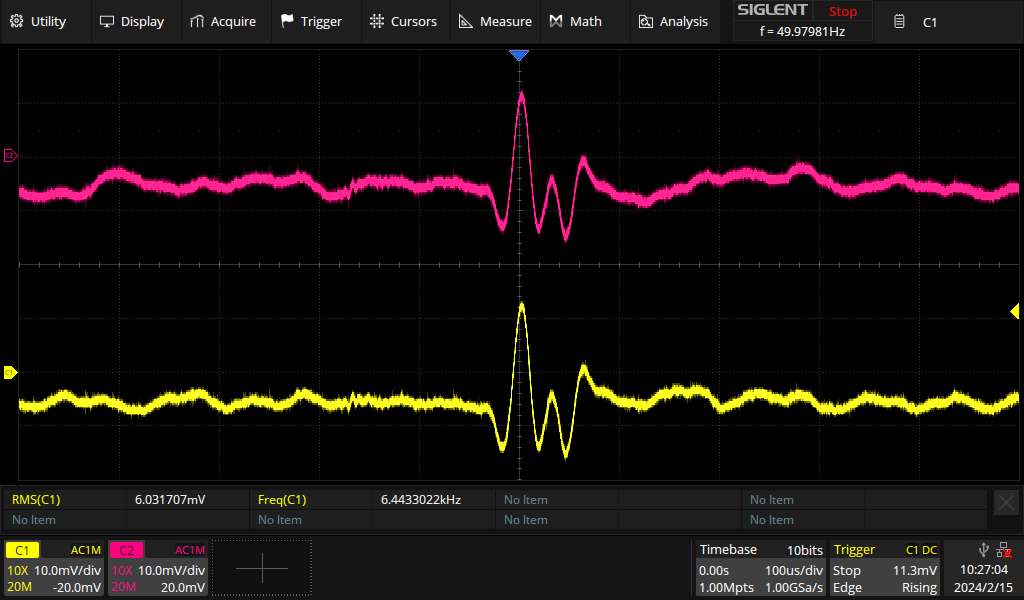This screenshot has height=600, width=1024.
Task: Select the yellow C1 ground level marker
Action: pyautogui.click(x=10, y=372)
